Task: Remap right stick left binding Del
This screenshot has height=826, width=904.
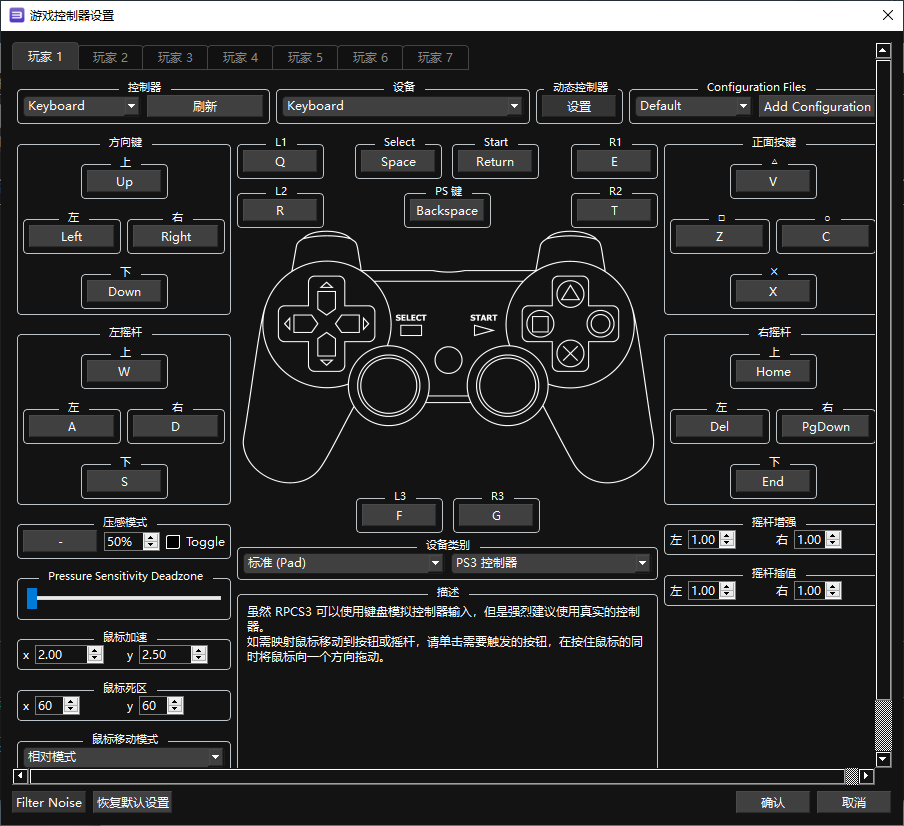Action: [720, 427]
